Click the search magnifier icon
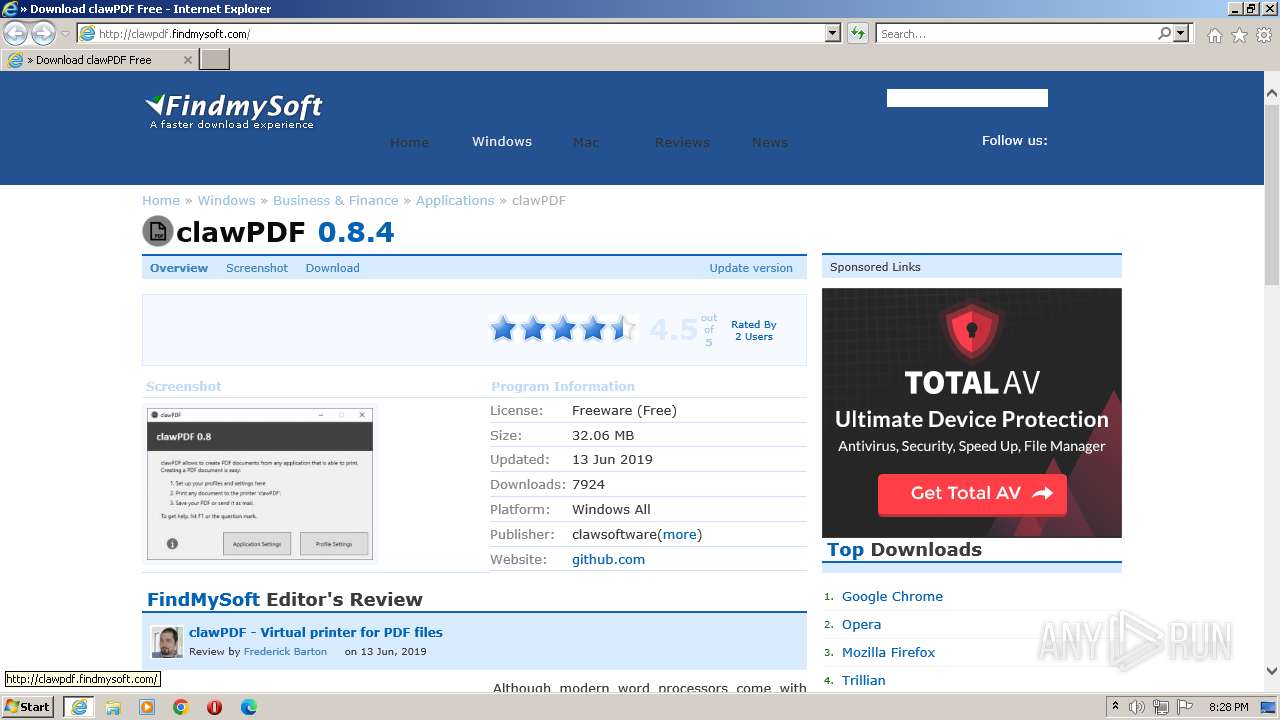This screenshot has height=720, width=1280. [1164, 33]
